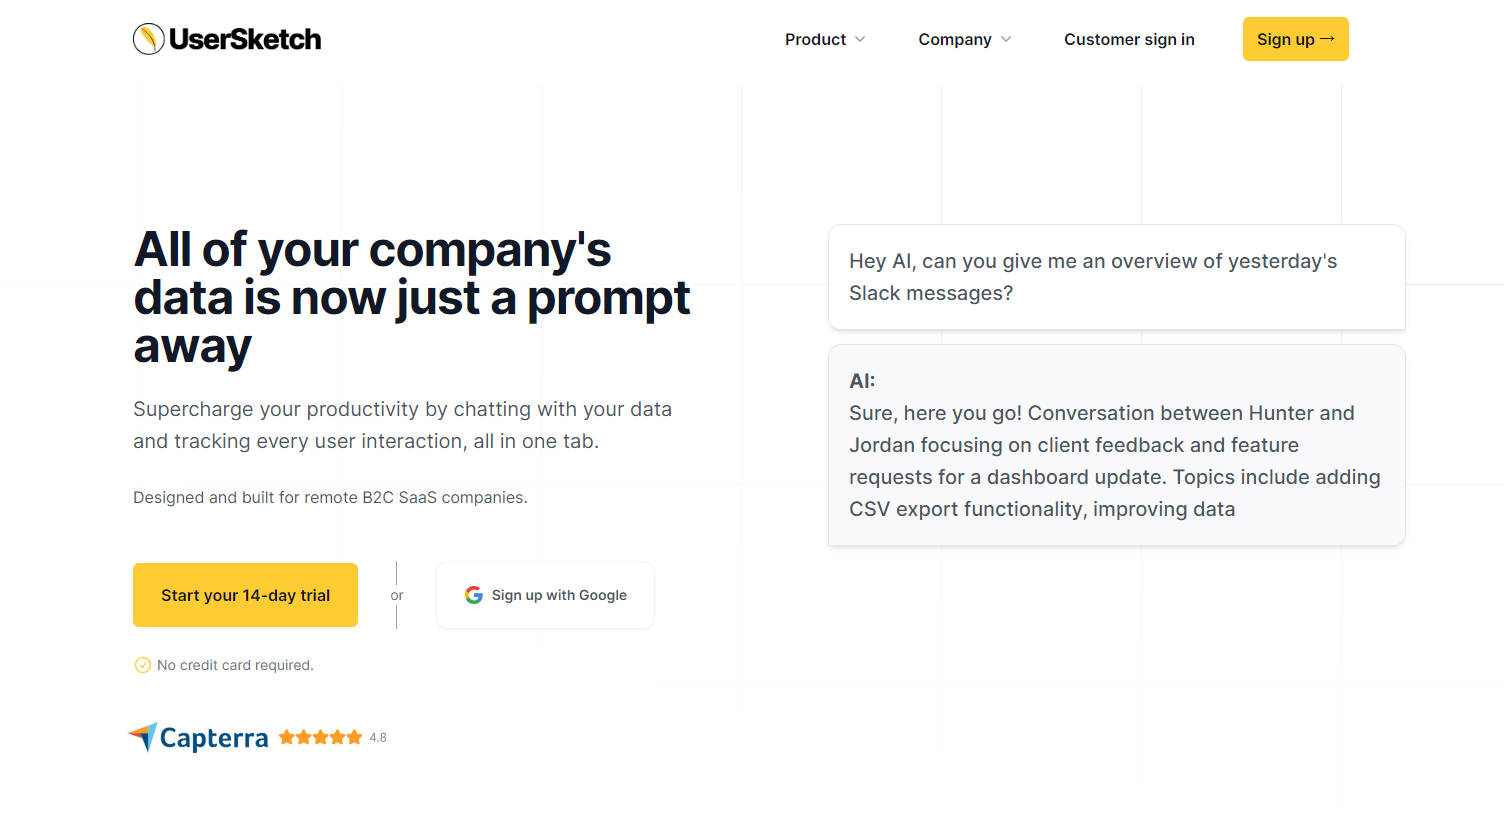Expand the Product dropdown chevron
Viewport: 1504px width, 832px height.
tap(860, 39)
